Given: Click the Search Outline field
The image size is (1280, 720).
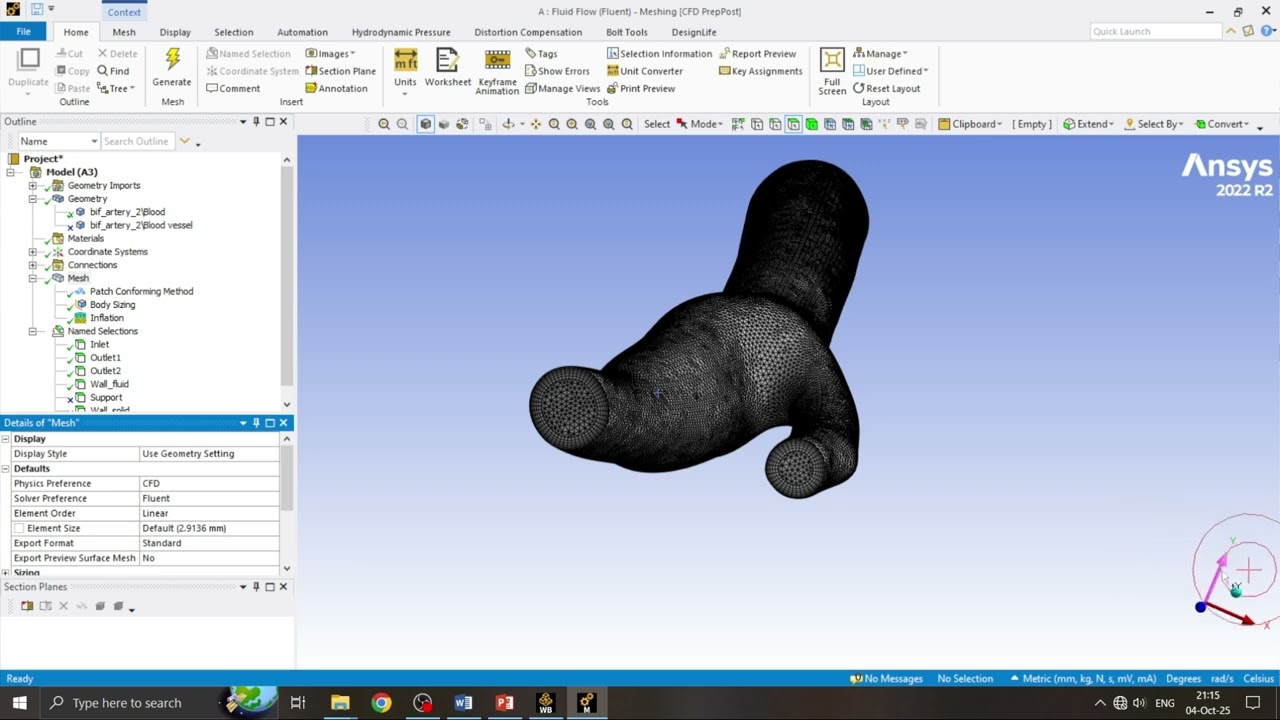Looking at the screenshot, I should coord(137,142).
